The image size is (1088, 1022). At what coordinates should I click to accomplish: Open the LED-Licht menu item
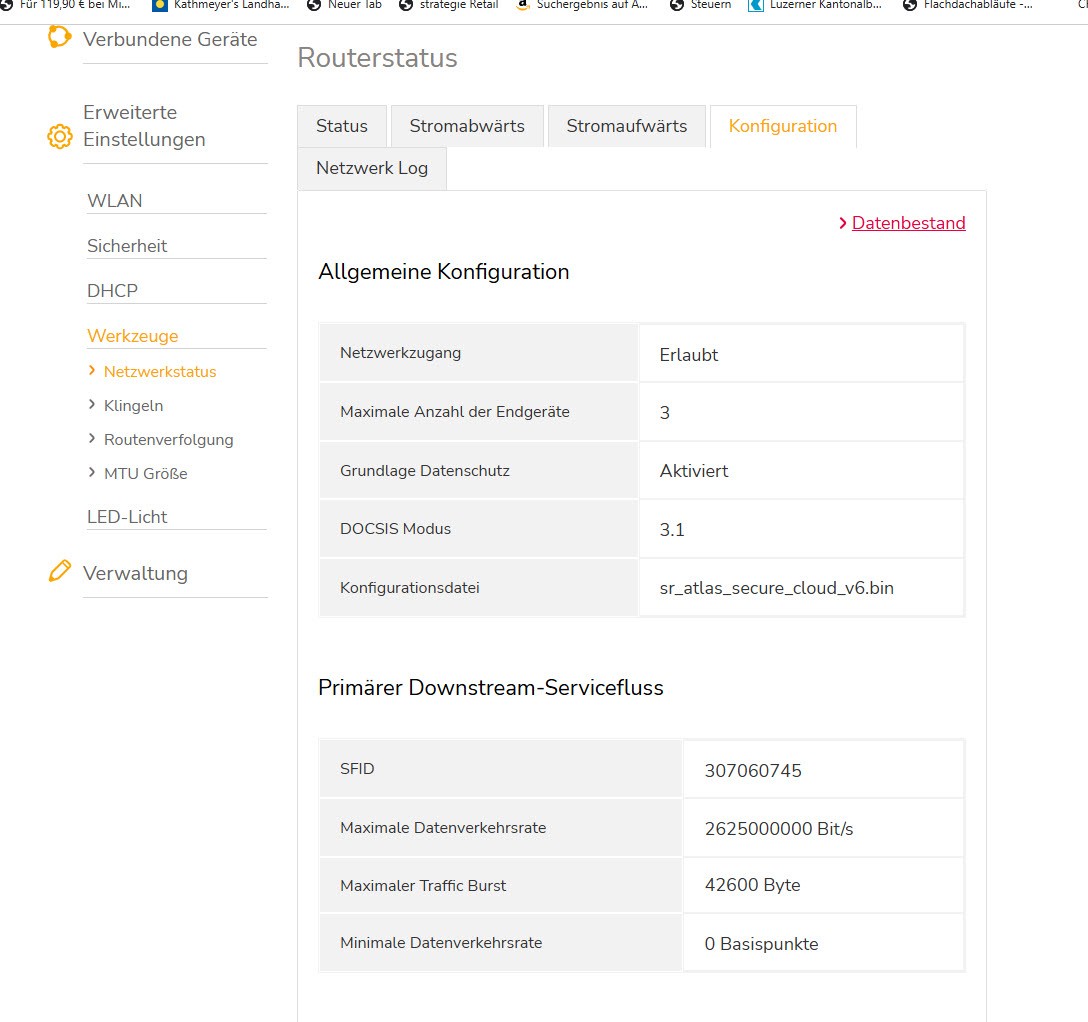point(127,517)
